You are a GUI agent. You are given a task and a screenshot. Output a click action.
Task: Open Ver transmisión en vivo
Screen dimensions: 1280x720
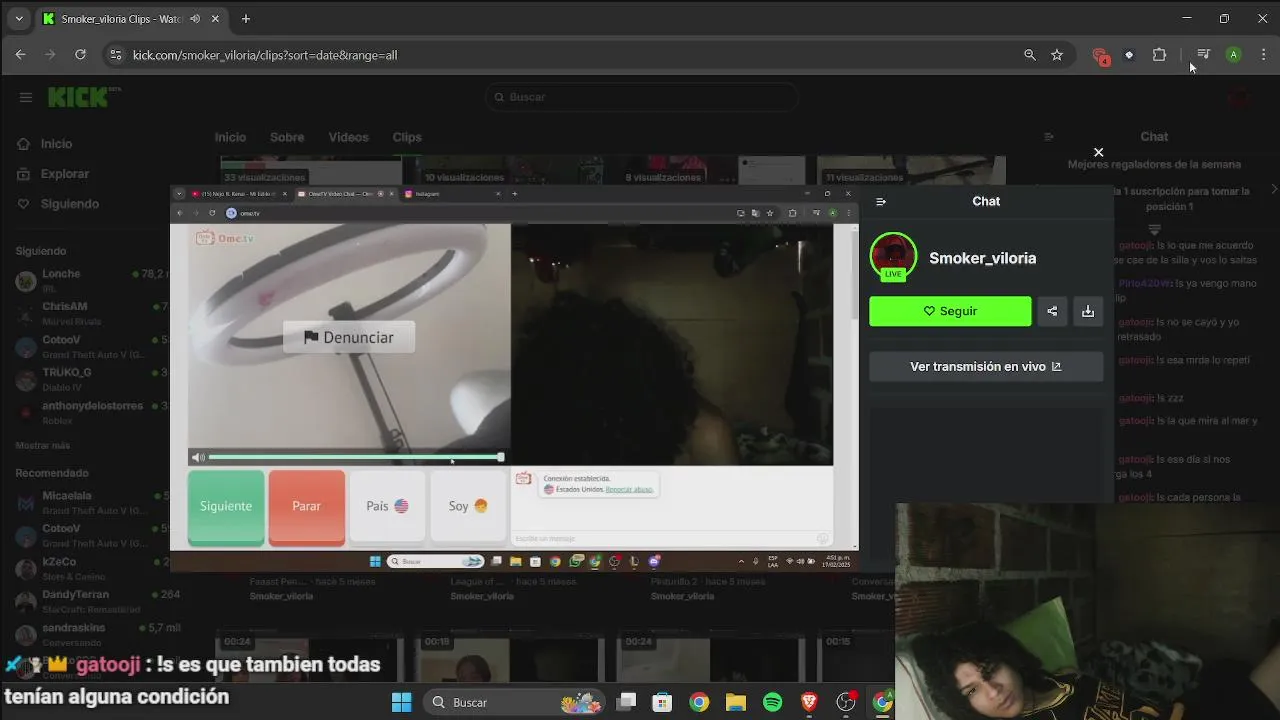(x=986, y=366)
